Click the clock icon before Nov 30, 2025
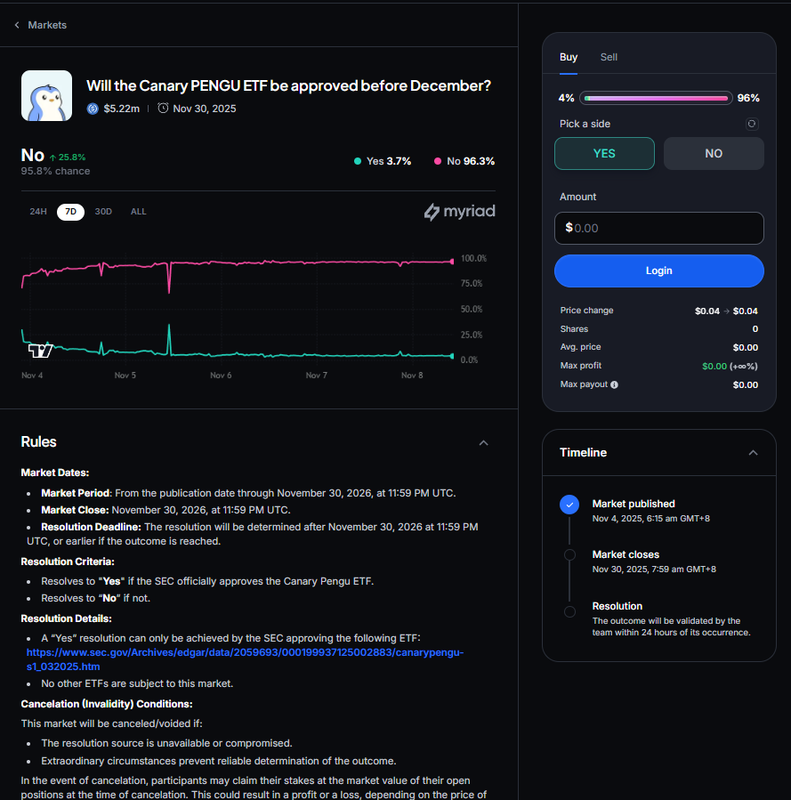This screenshot has height=800, width=791. pyautogui.click(x=163, y=108)
